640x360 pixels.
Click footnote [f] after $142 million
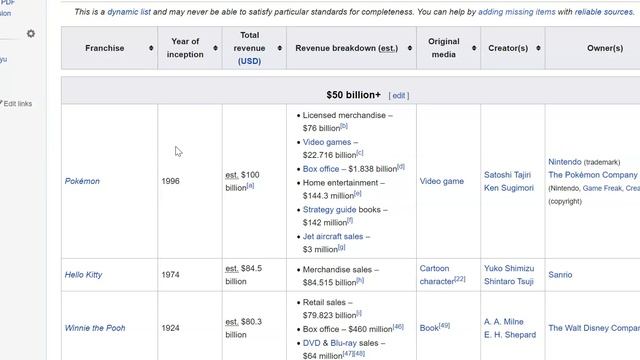tap(350, 220)
